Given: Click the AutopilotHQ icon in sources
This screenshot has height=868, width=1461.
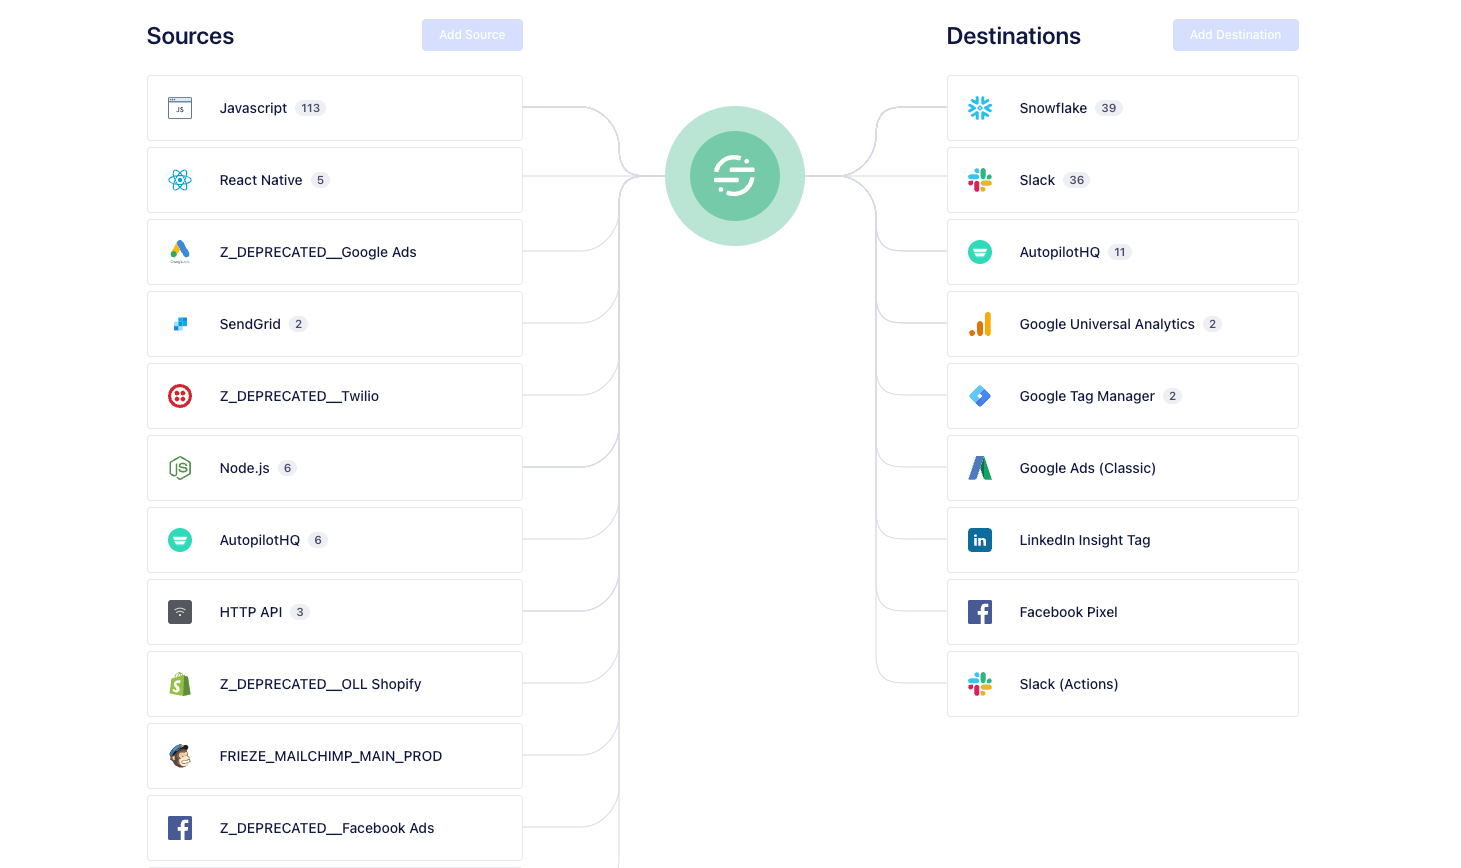Looking at the screenshot, I should click(x=180, y=540).
